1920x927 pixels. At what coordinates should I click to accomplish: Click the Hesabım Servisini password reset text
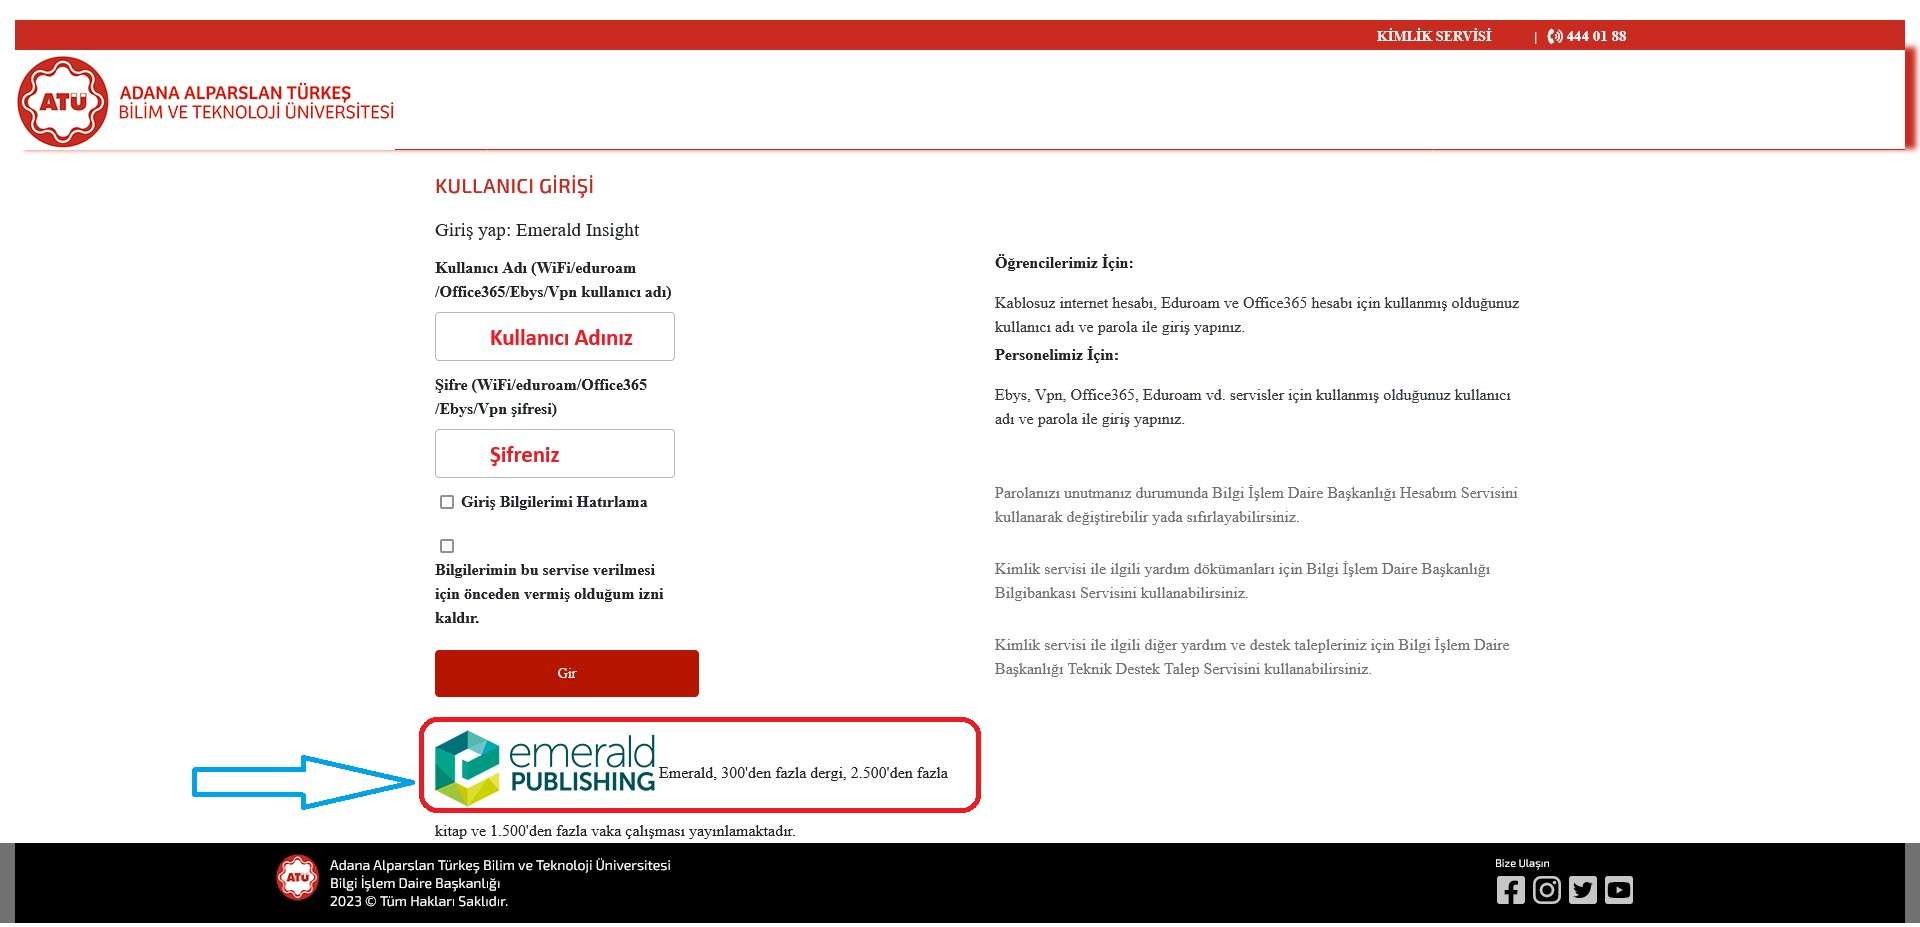[x=1256, y=505]
